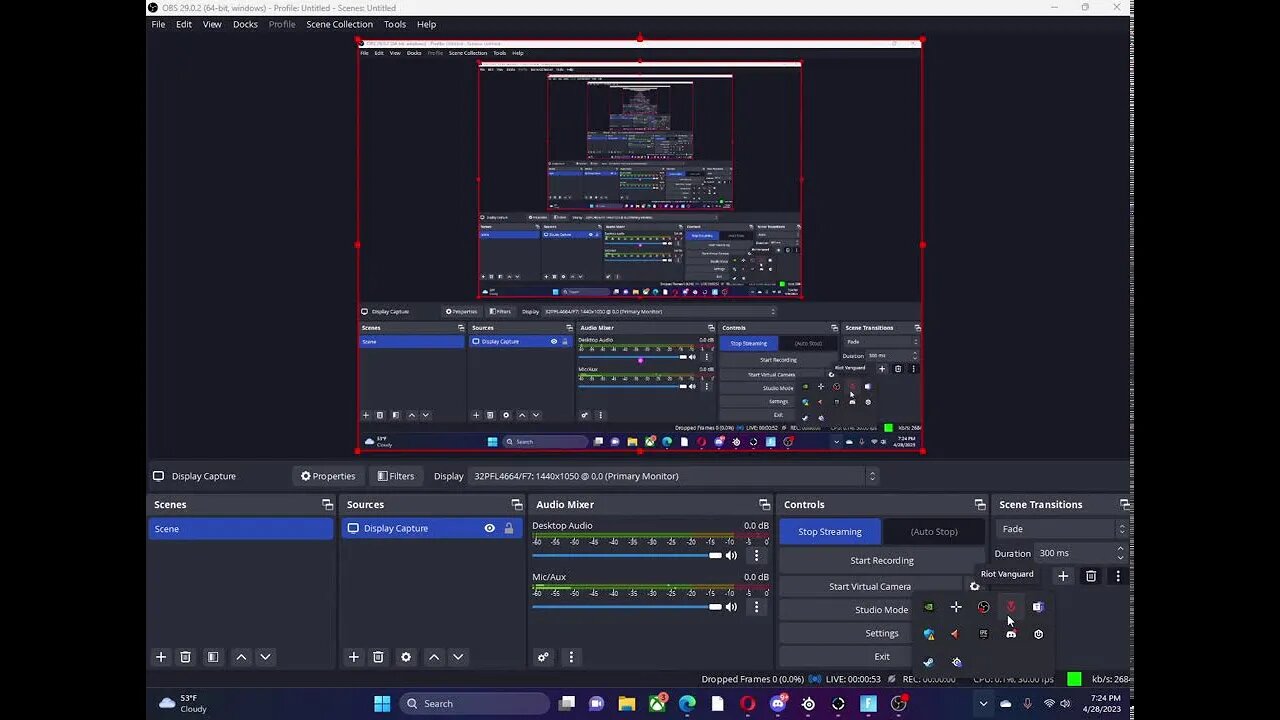
Task: Move source up with arrow icon
Action: [x=434, y=657]
